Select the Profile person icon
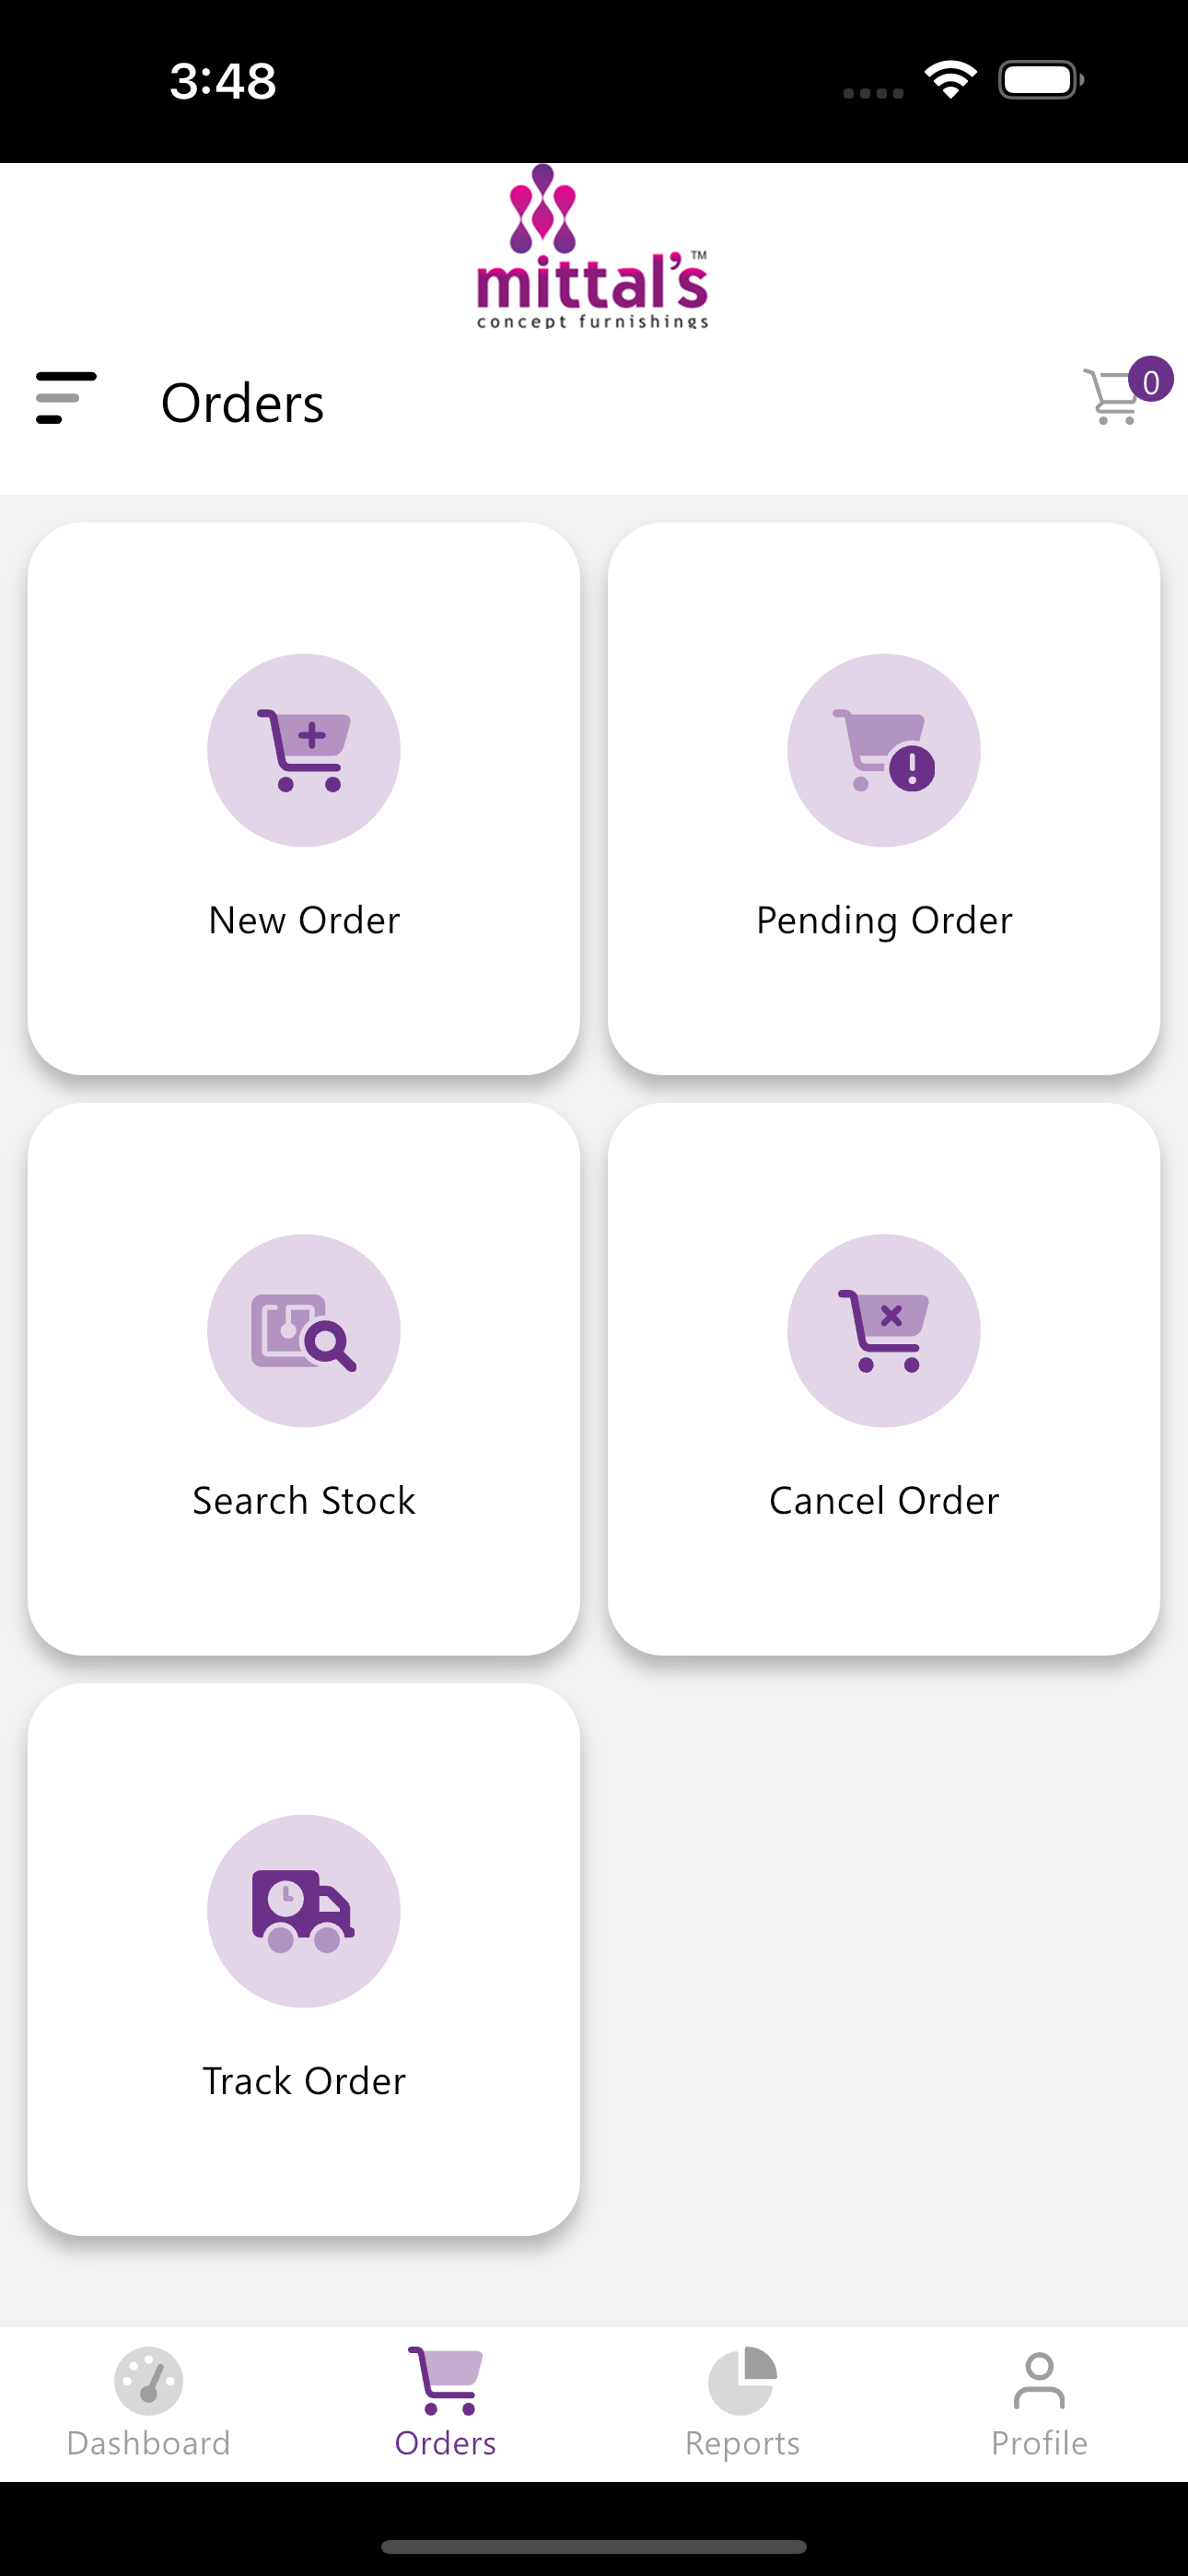 [1039, 2381]
